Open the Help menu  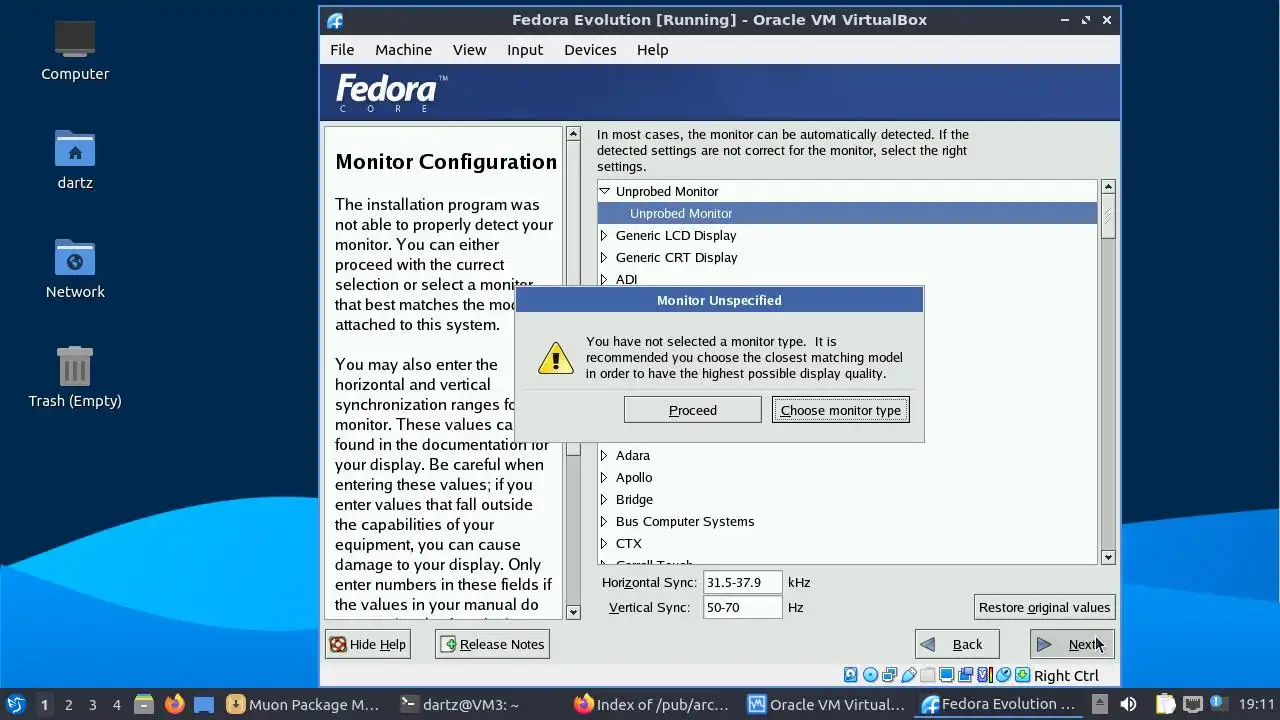click(652, 49)
